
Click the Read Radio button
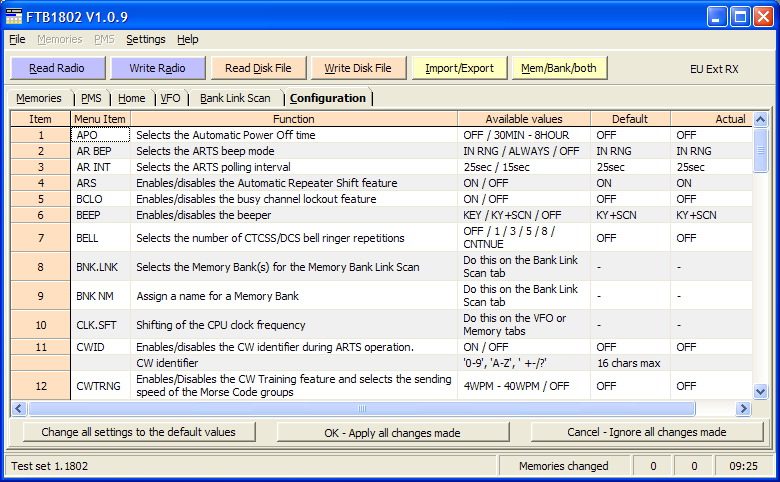[56, 68]
